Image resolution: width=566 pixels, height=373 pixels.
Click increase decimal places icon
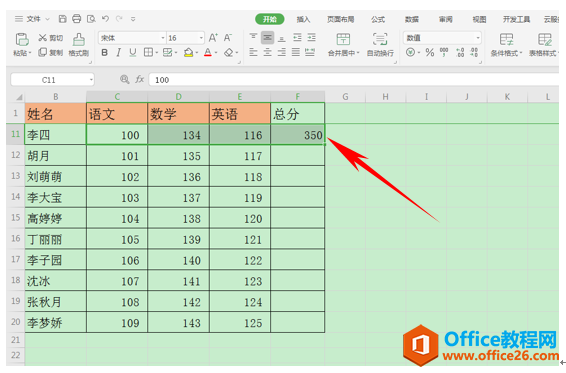[x=460, y=53]
